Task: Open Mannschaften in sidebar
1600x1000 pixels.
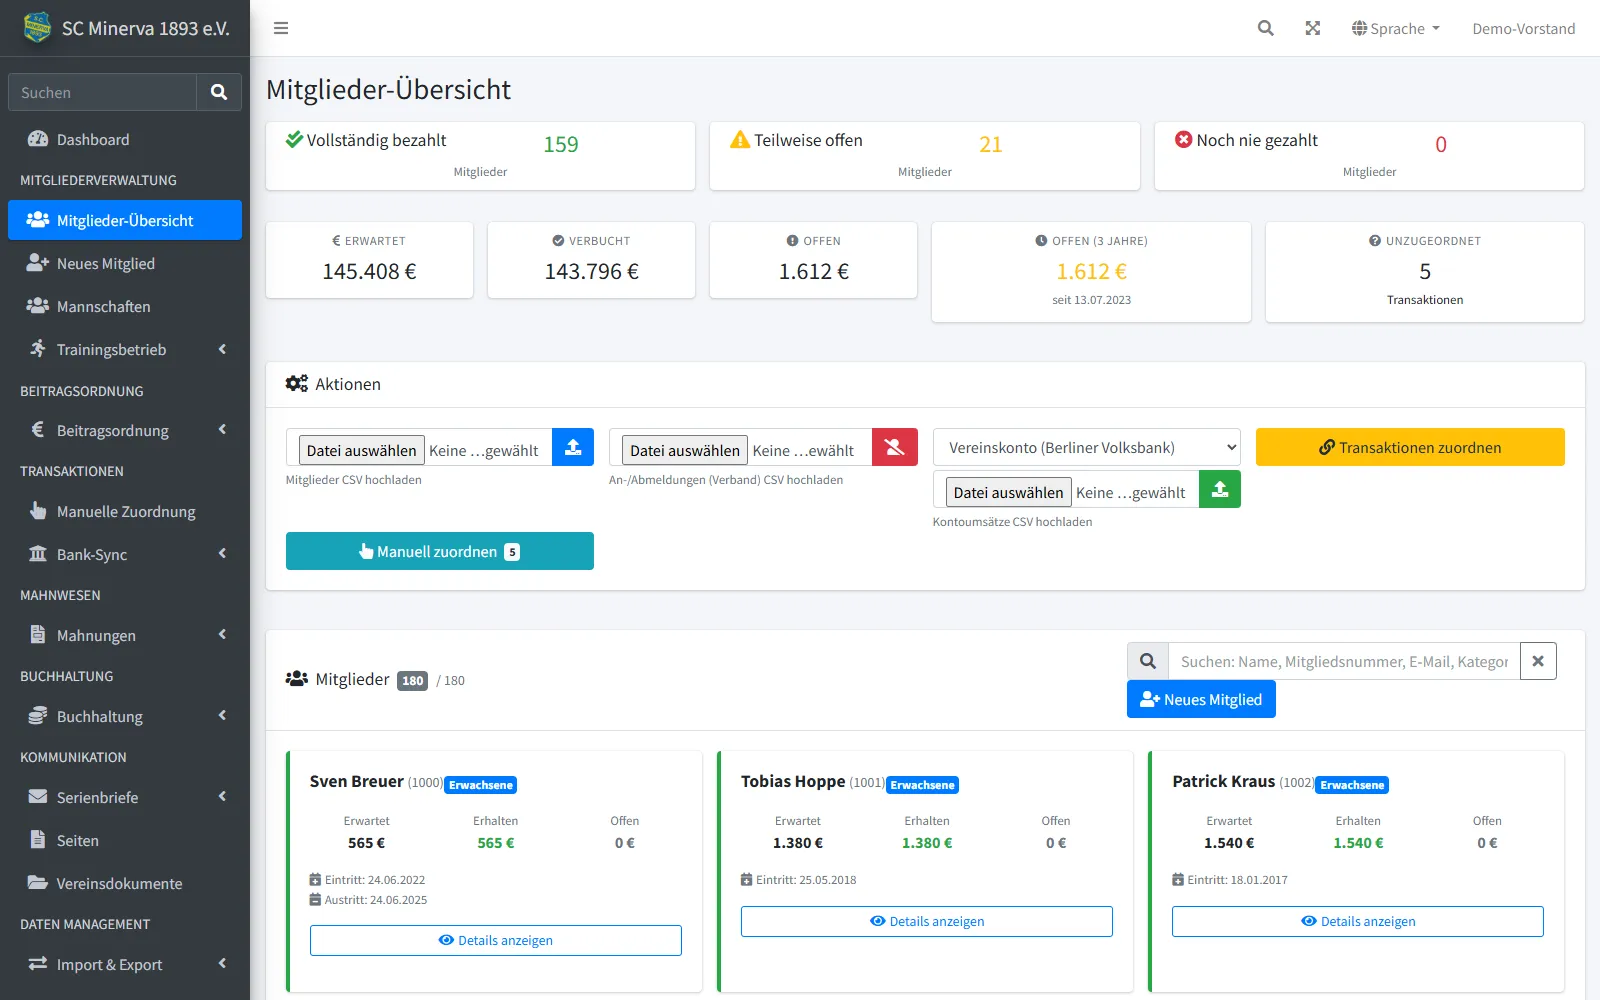Action: tap(125, 306)
